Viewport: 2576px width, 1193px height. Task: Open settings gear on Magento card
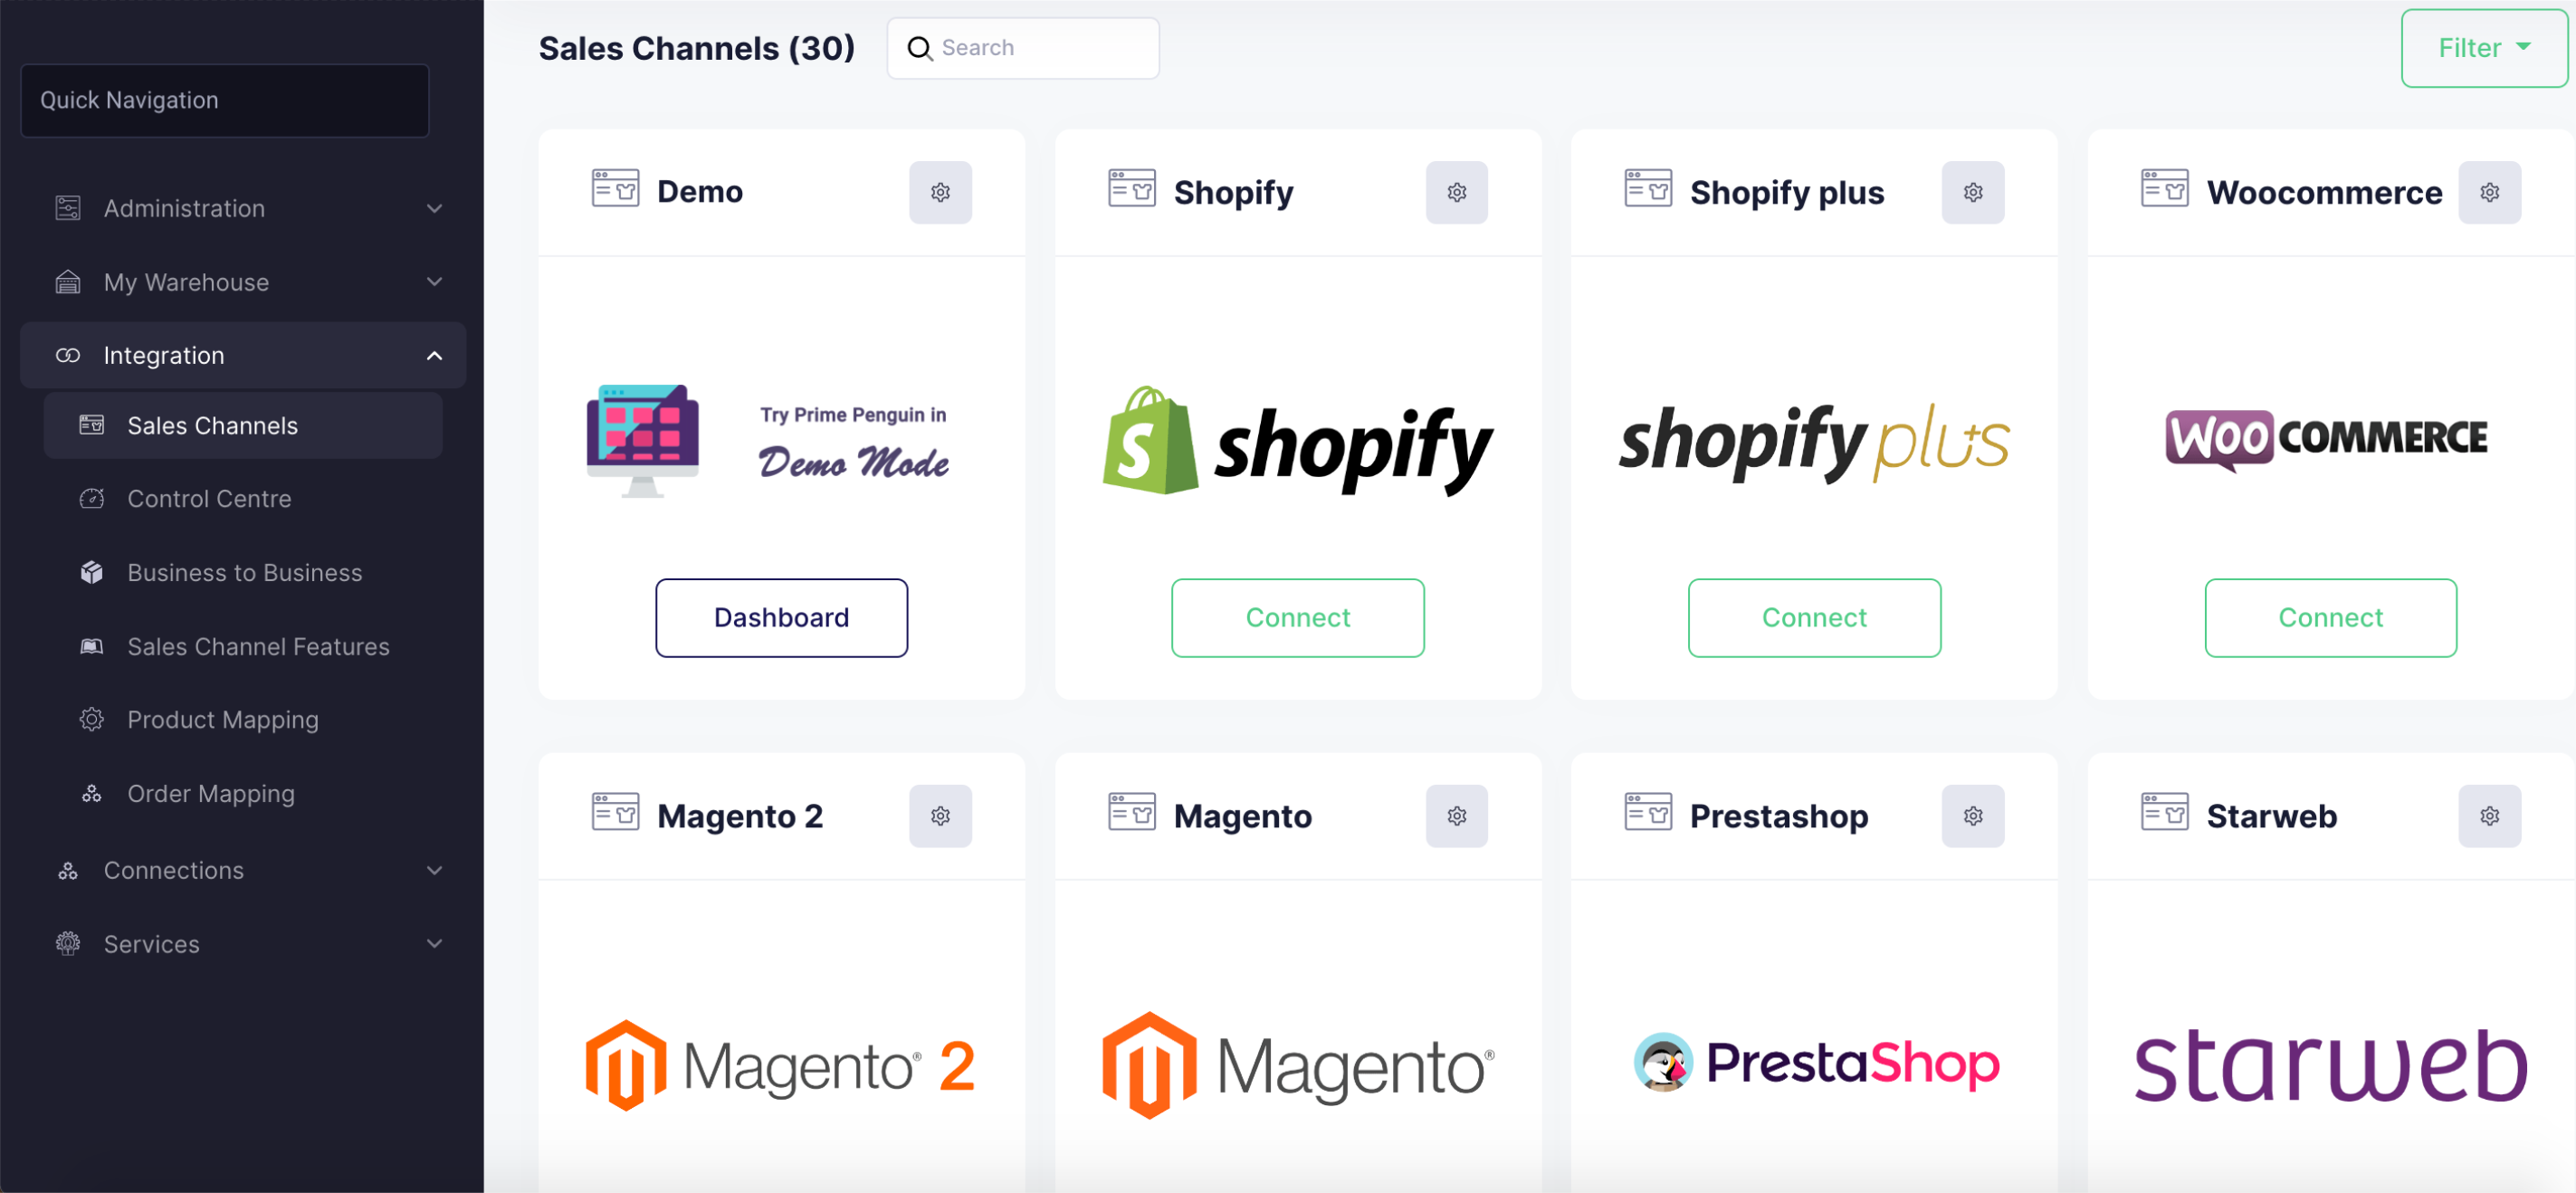pyautogui.click(x=1456, y=816)
